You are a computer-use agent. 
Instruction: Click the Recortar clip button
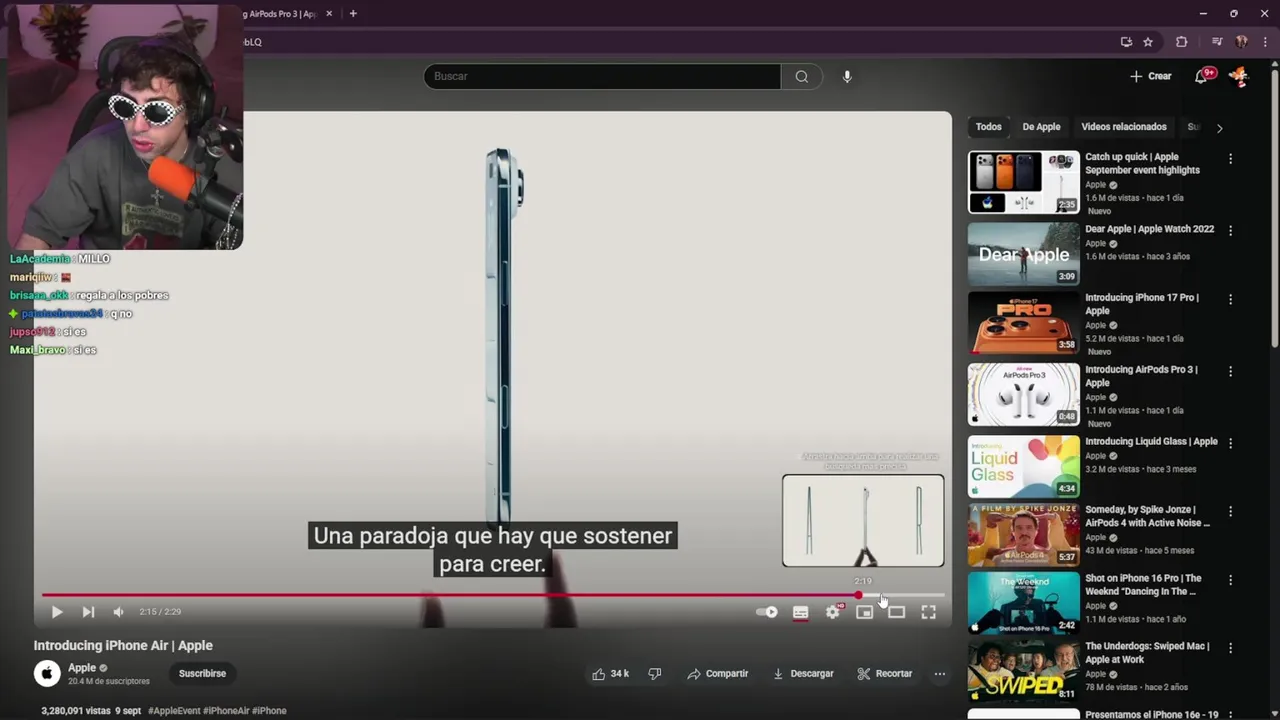(885, 674)
